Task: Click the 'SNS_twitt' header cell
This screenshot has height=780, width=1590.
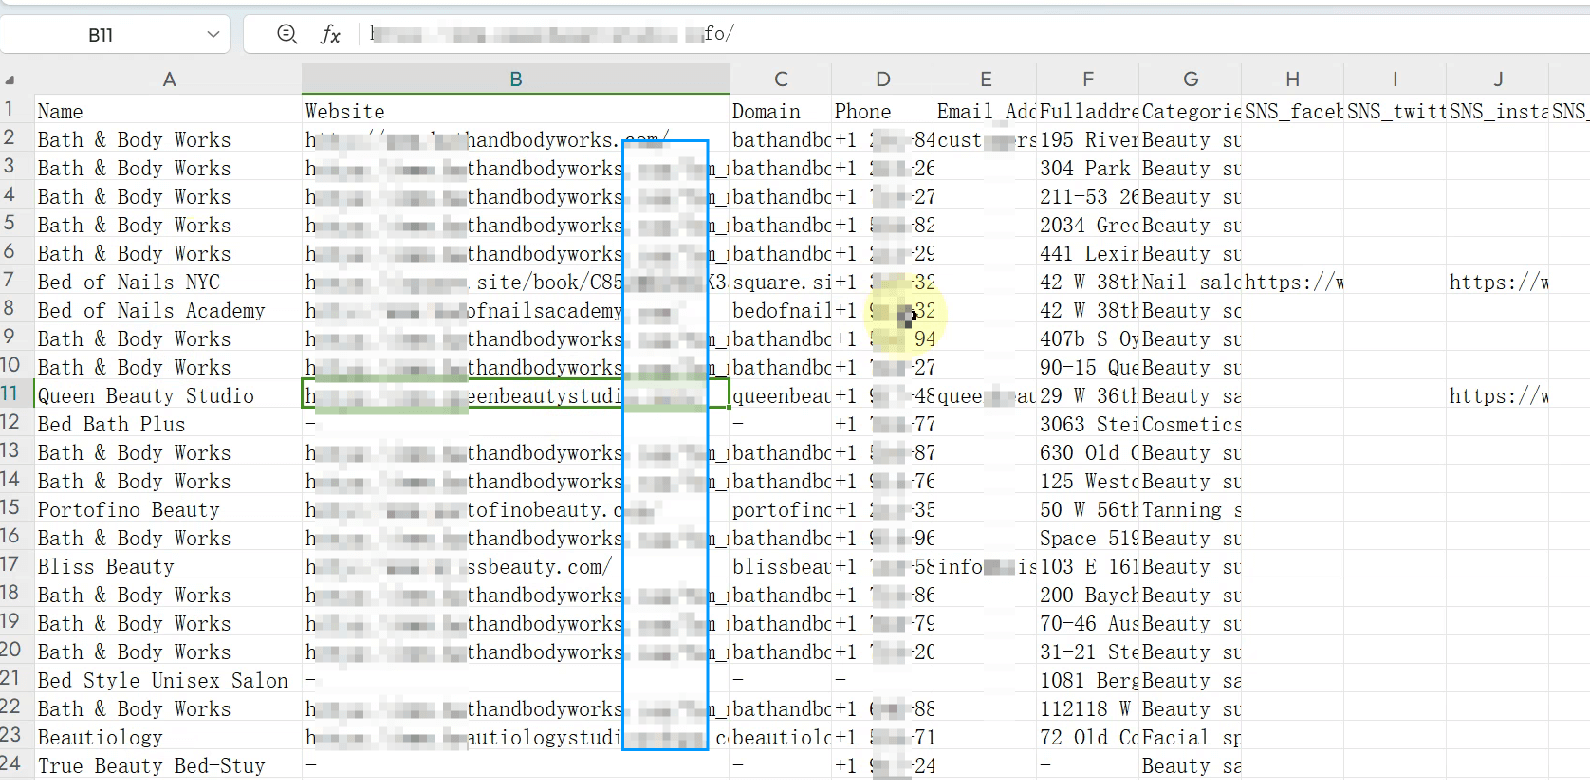Action: point(1395,111)
